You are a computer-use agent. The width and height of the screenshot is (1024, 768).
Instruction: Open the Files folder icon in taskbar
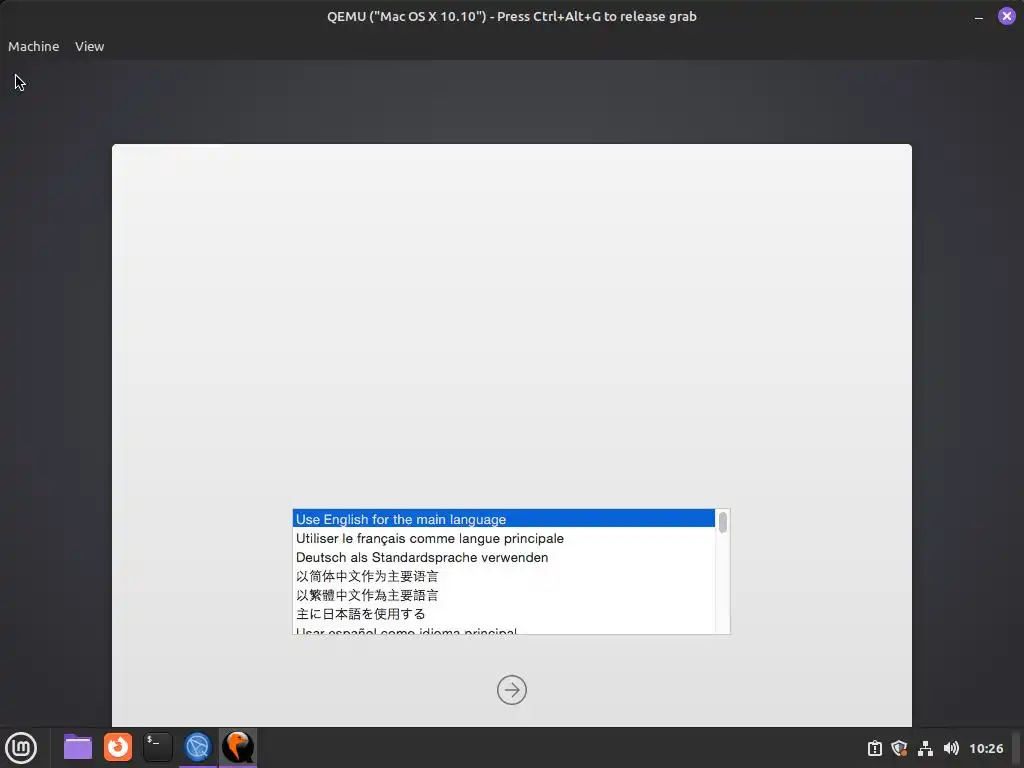[78, 747]
